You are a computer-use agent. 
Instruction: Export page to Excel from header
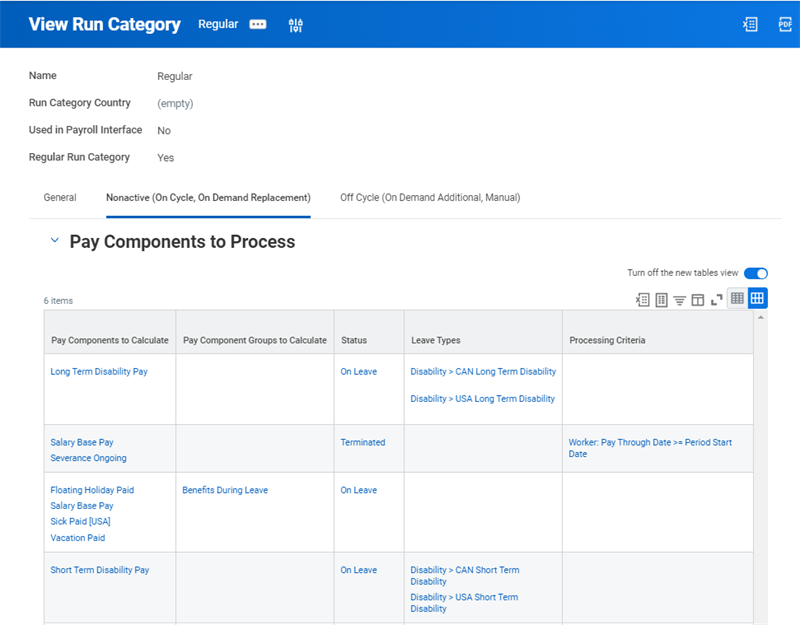click(x=750, y=24)
